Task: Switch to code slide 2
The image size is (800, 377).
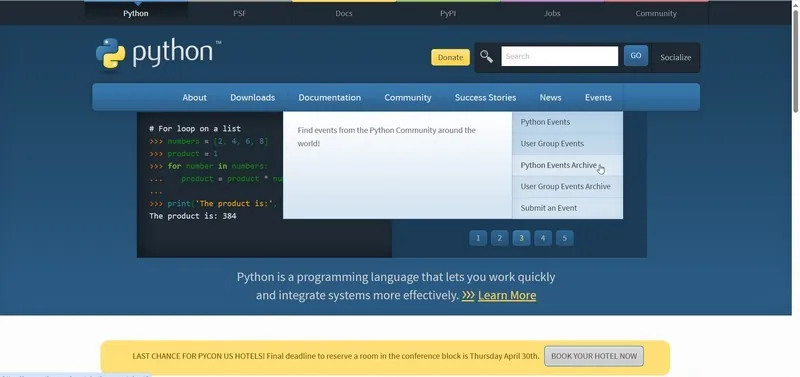Action: pos(499,238)
